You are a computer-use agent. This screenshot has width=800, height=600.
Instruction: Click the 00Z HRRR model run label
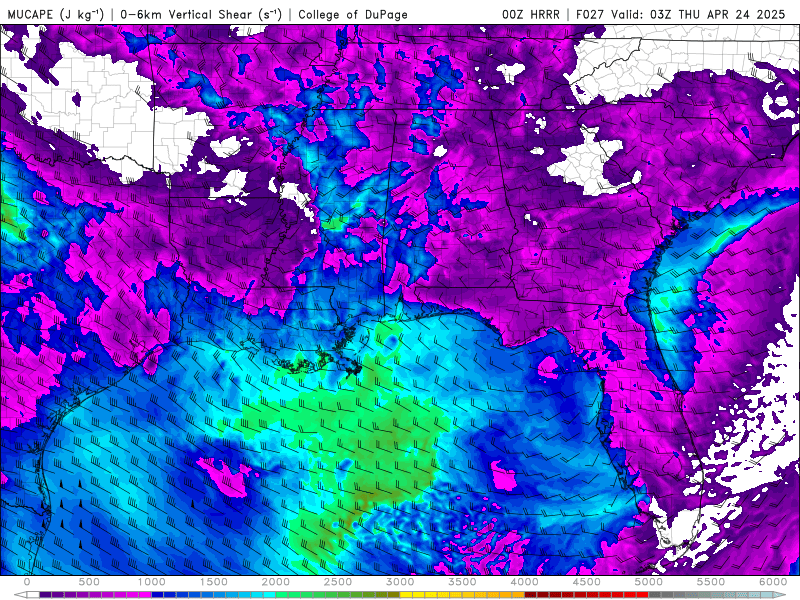[531, 14]
